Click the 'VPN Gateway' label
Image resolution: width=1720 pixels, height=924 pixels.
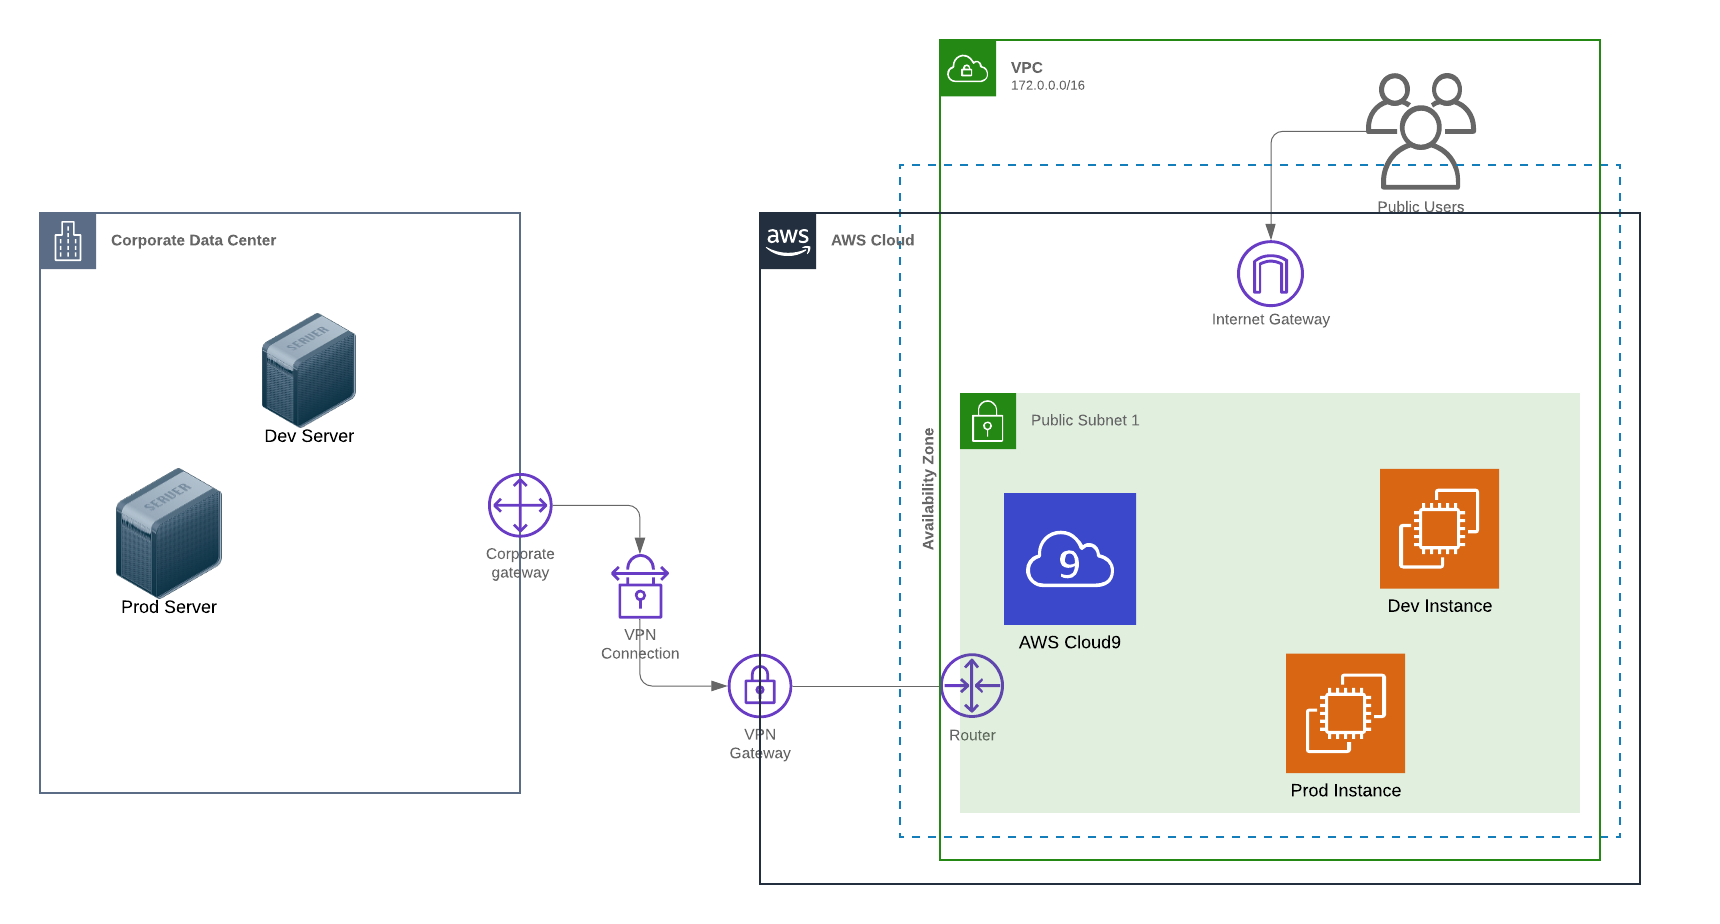click(x=760, y=743)
